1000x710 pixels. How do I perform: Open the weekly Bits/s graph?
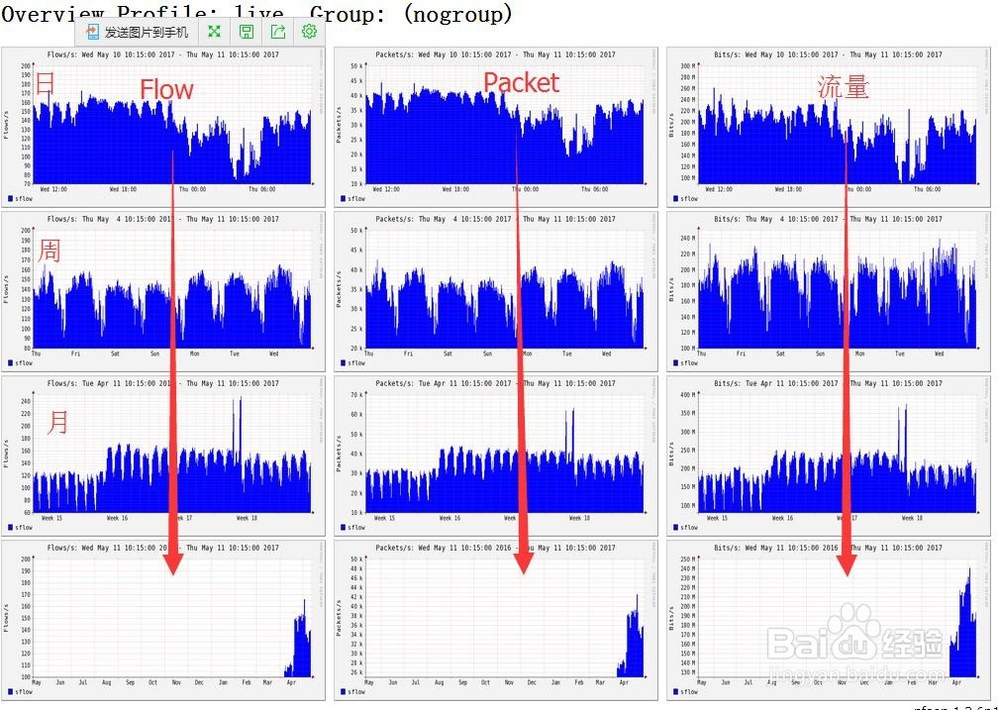[x=828, y=292]
